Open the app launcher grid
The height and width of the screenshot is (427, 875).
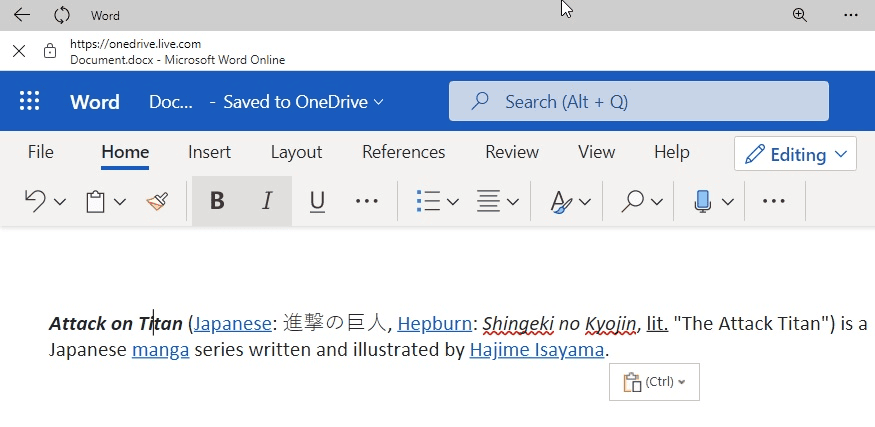tap(30, 101)
